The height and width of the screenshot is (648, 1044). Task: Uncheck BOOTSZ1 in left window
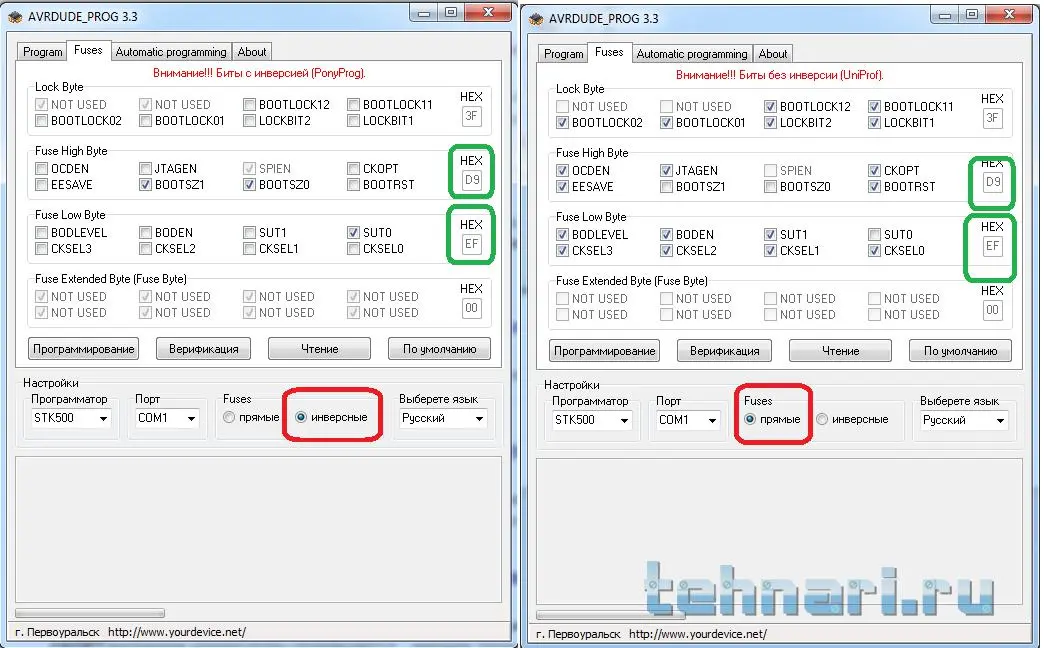pos(145,184)
